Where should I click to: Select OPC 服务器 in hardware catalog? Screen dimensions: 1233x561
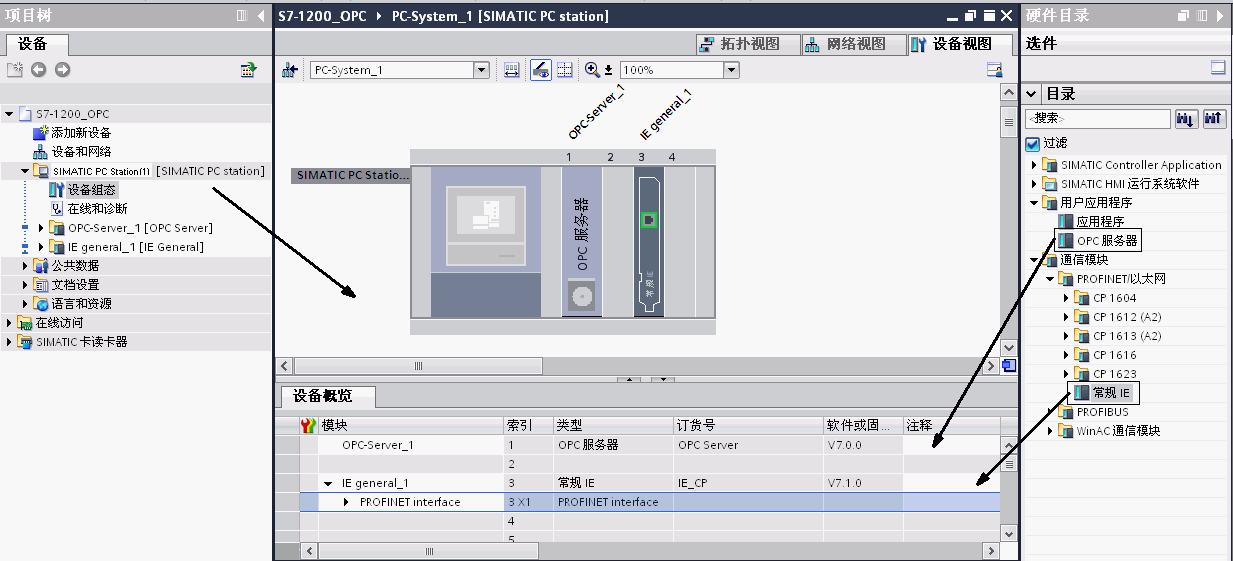pyautogui.click(x=1106, y=241)
